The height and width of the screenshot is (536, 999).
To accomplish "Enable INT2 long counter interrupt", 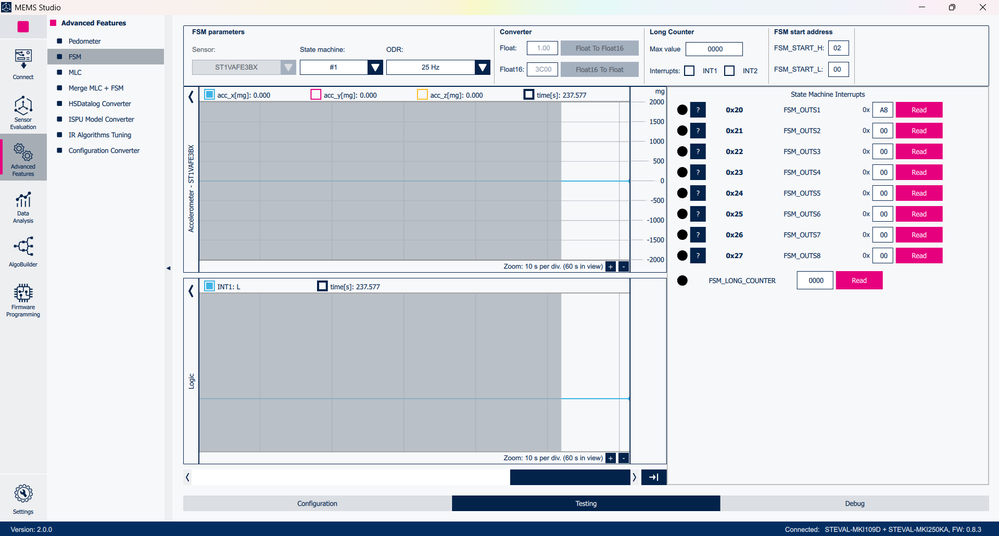I will point(729,71).
